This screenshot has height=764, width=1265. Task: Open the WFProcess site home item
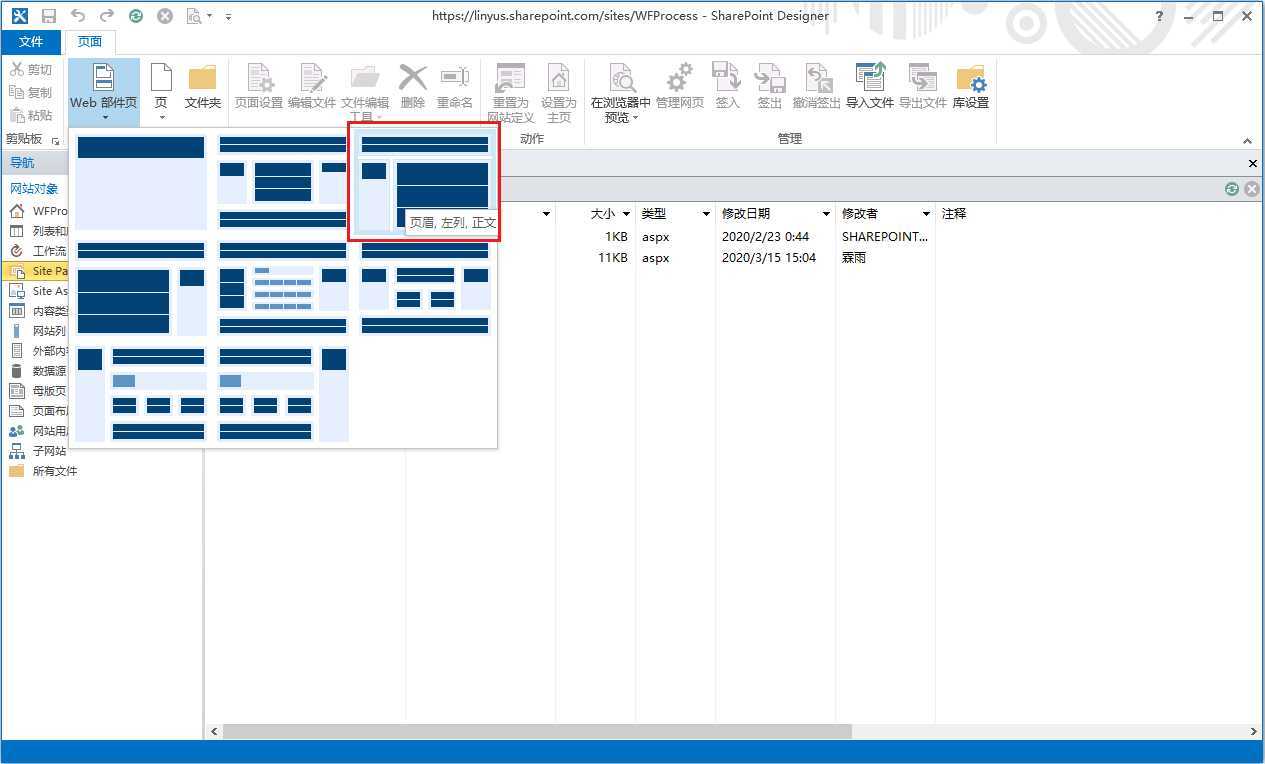pyautogui.click(x=38, y=211)
